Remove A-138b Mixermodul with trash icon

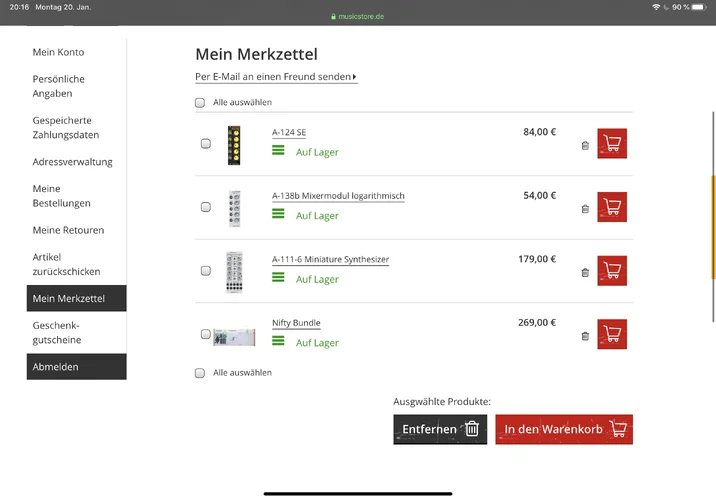tap(585, 209)
